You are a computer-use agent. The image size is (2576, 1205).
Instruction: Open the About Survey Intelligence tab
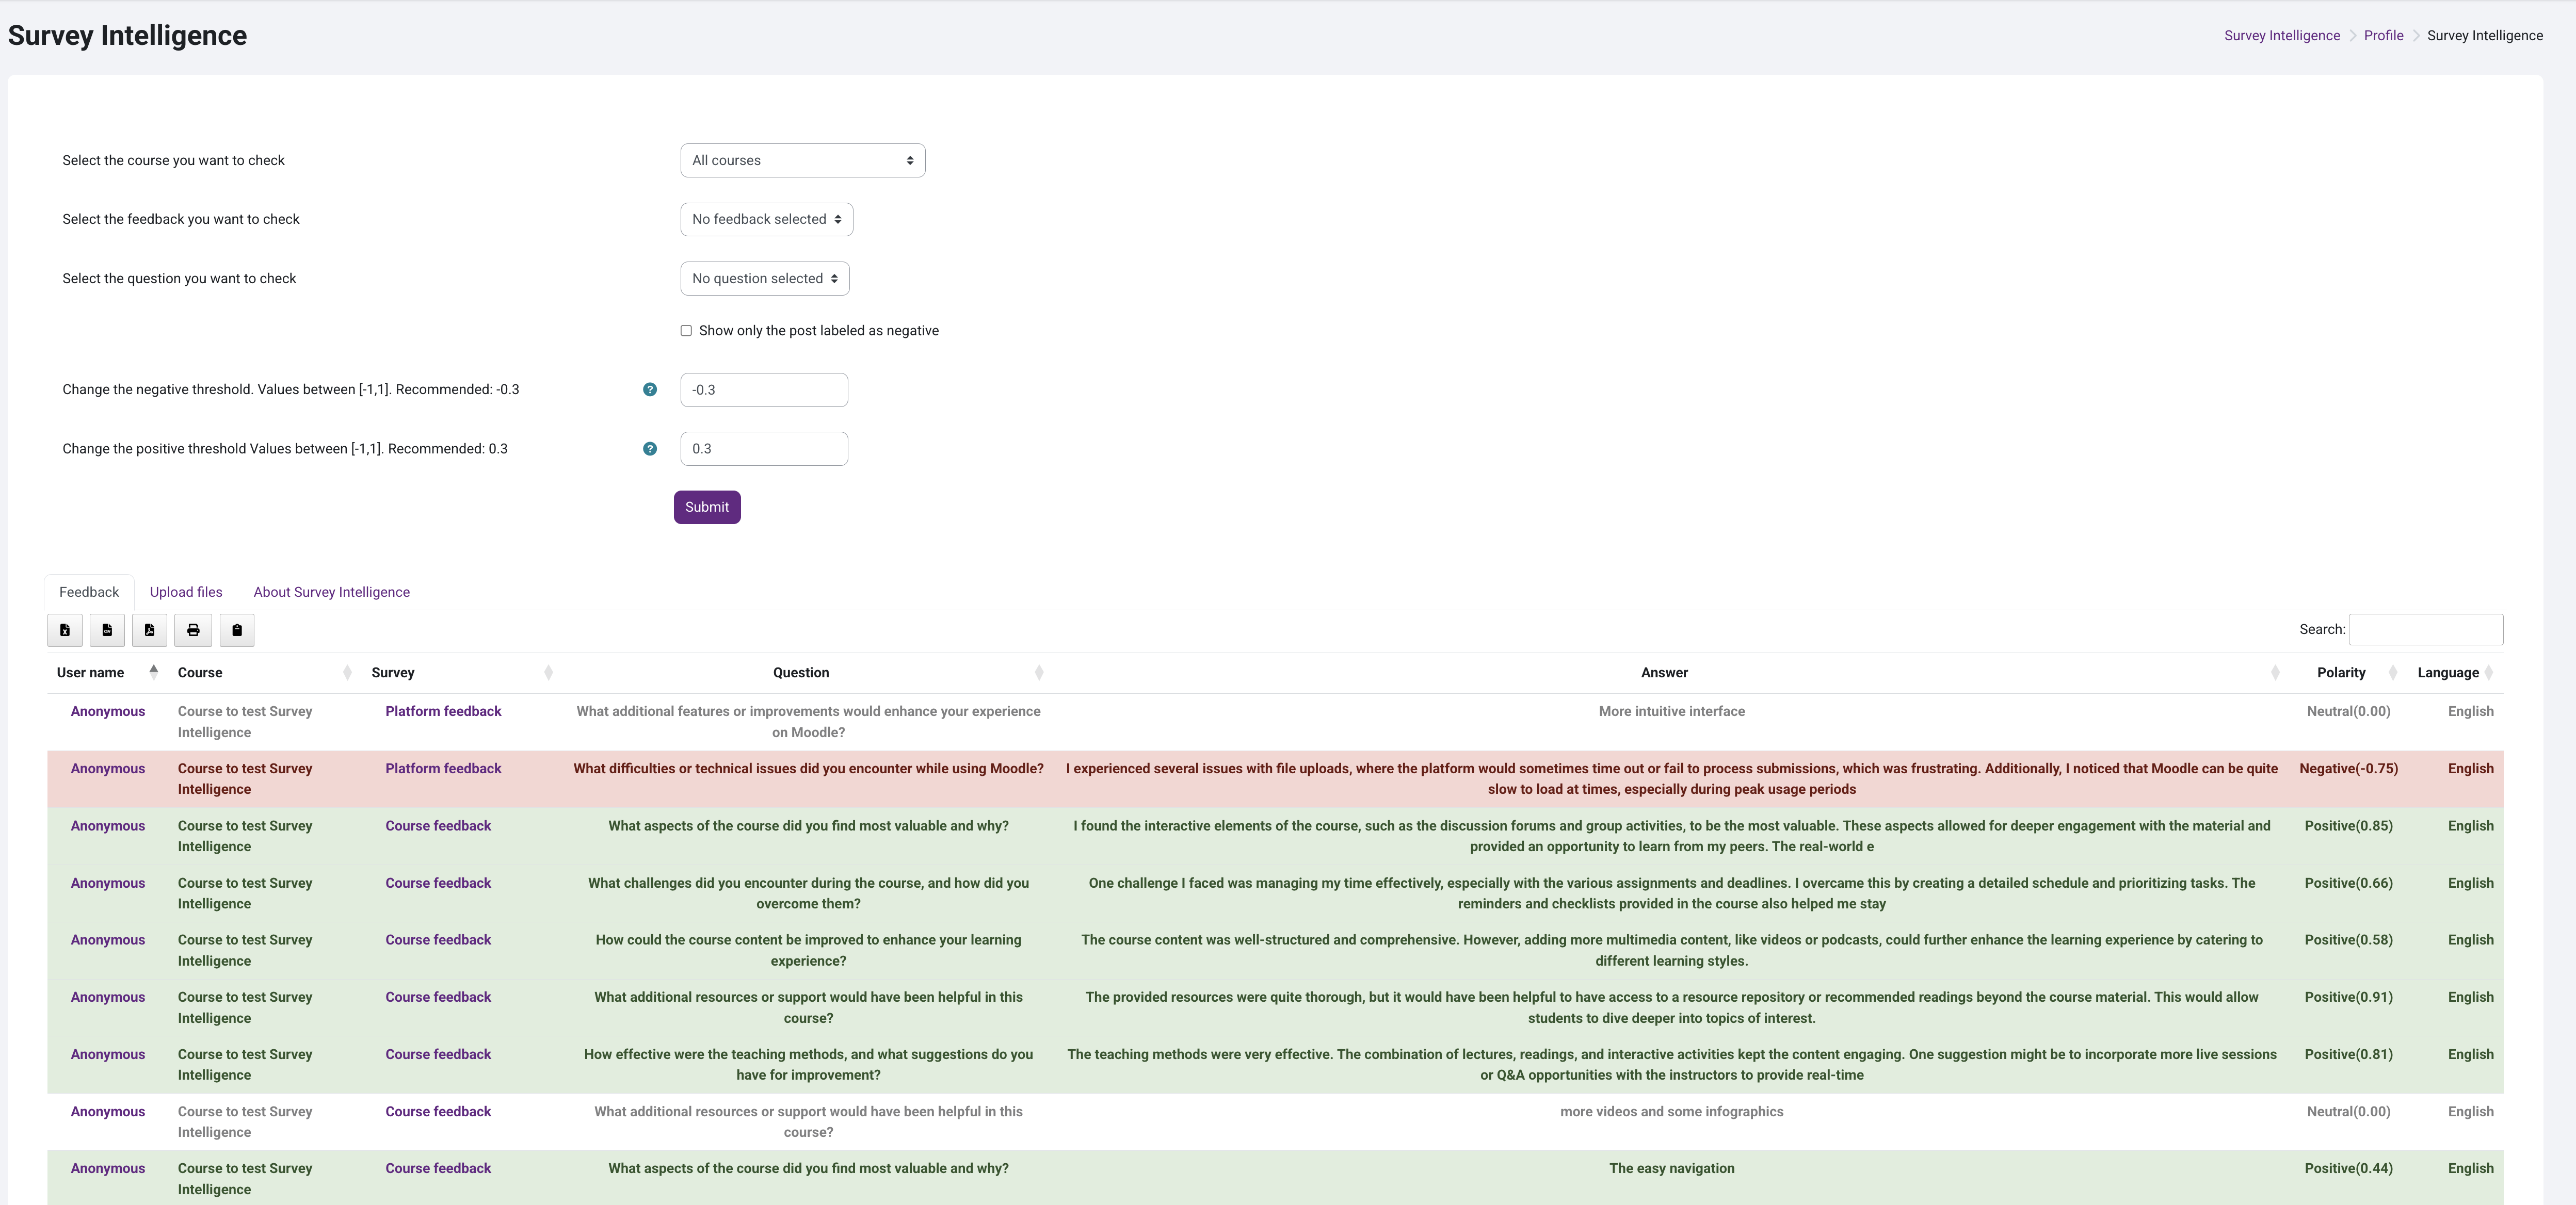331,592
